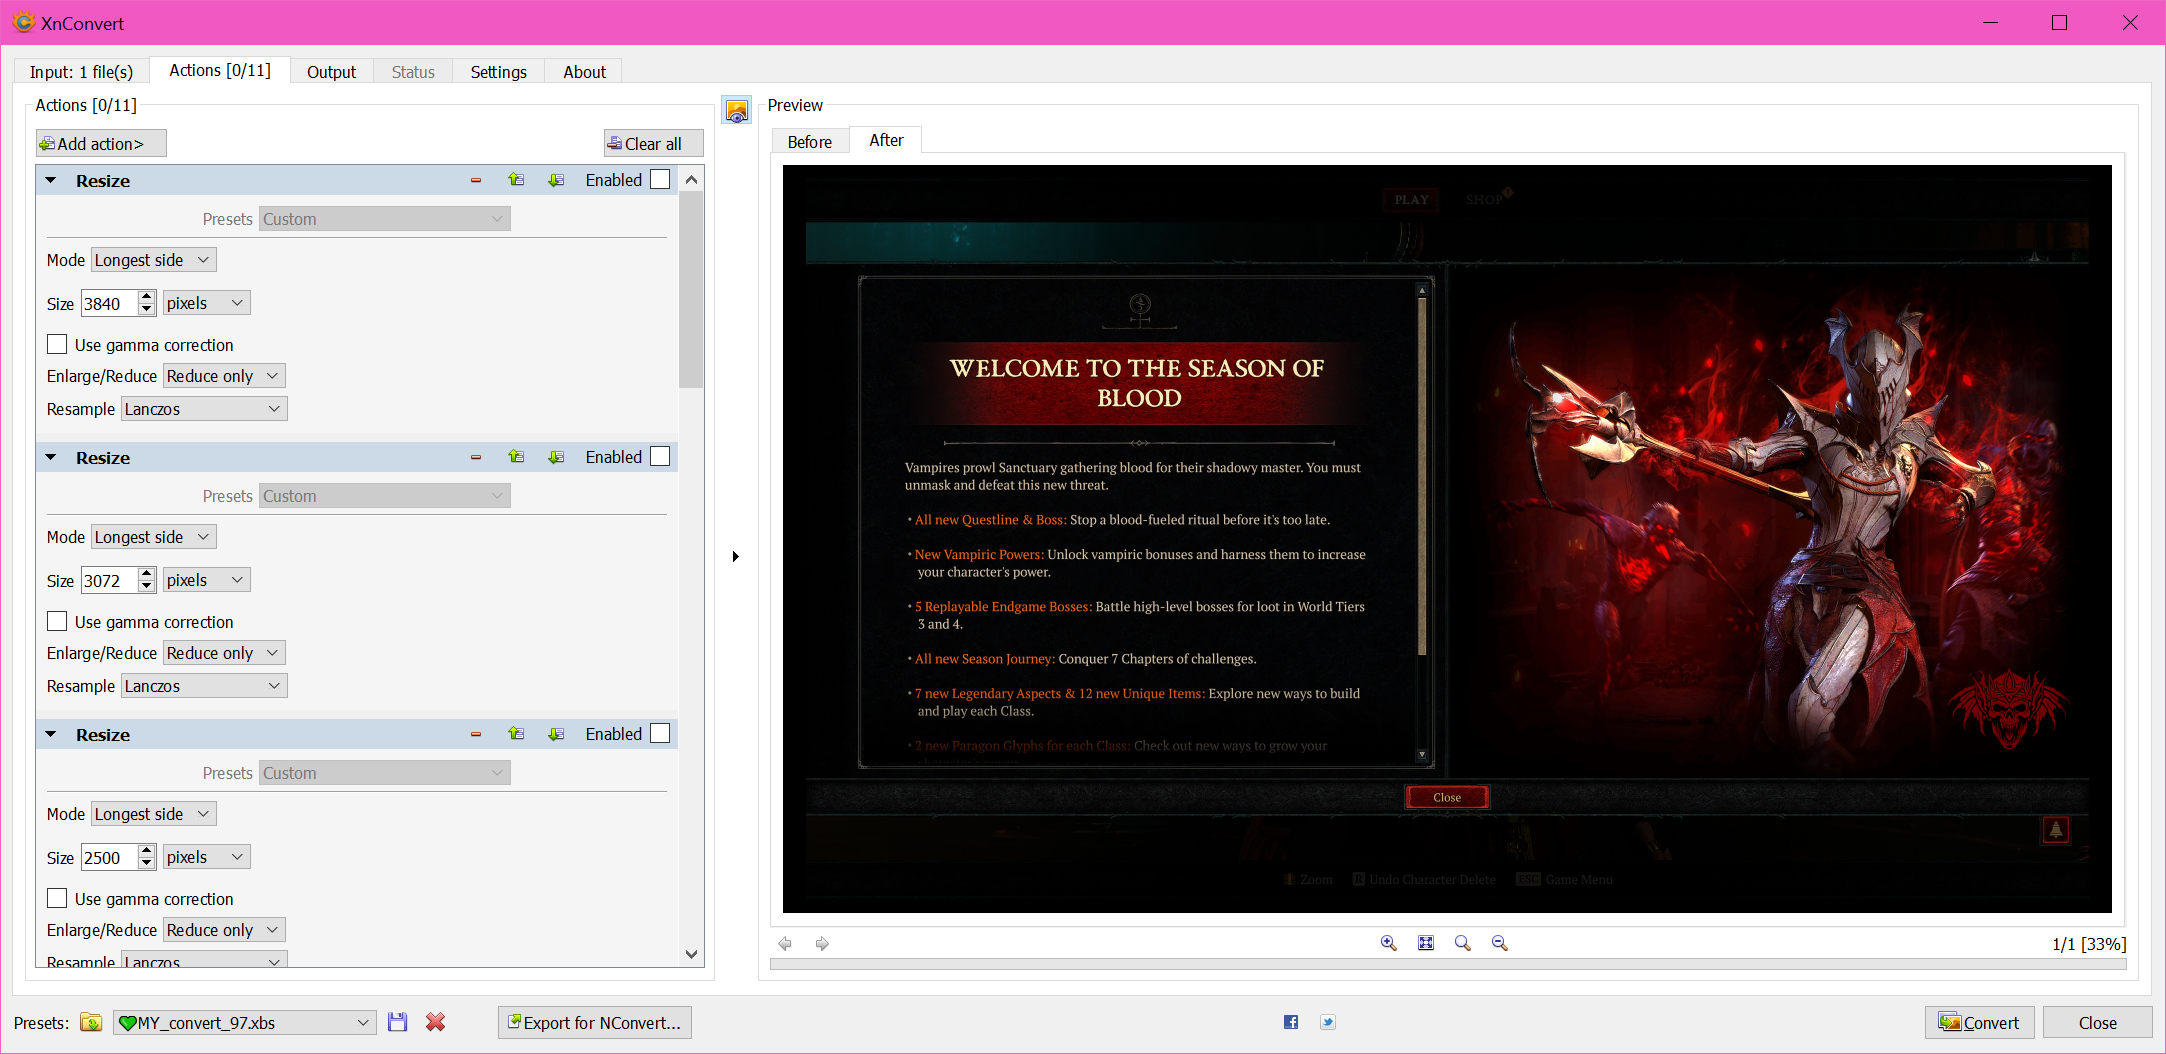Open the Mode dropdown in first Resize
Screen dimensions: 2166x1054
(153, 260)
